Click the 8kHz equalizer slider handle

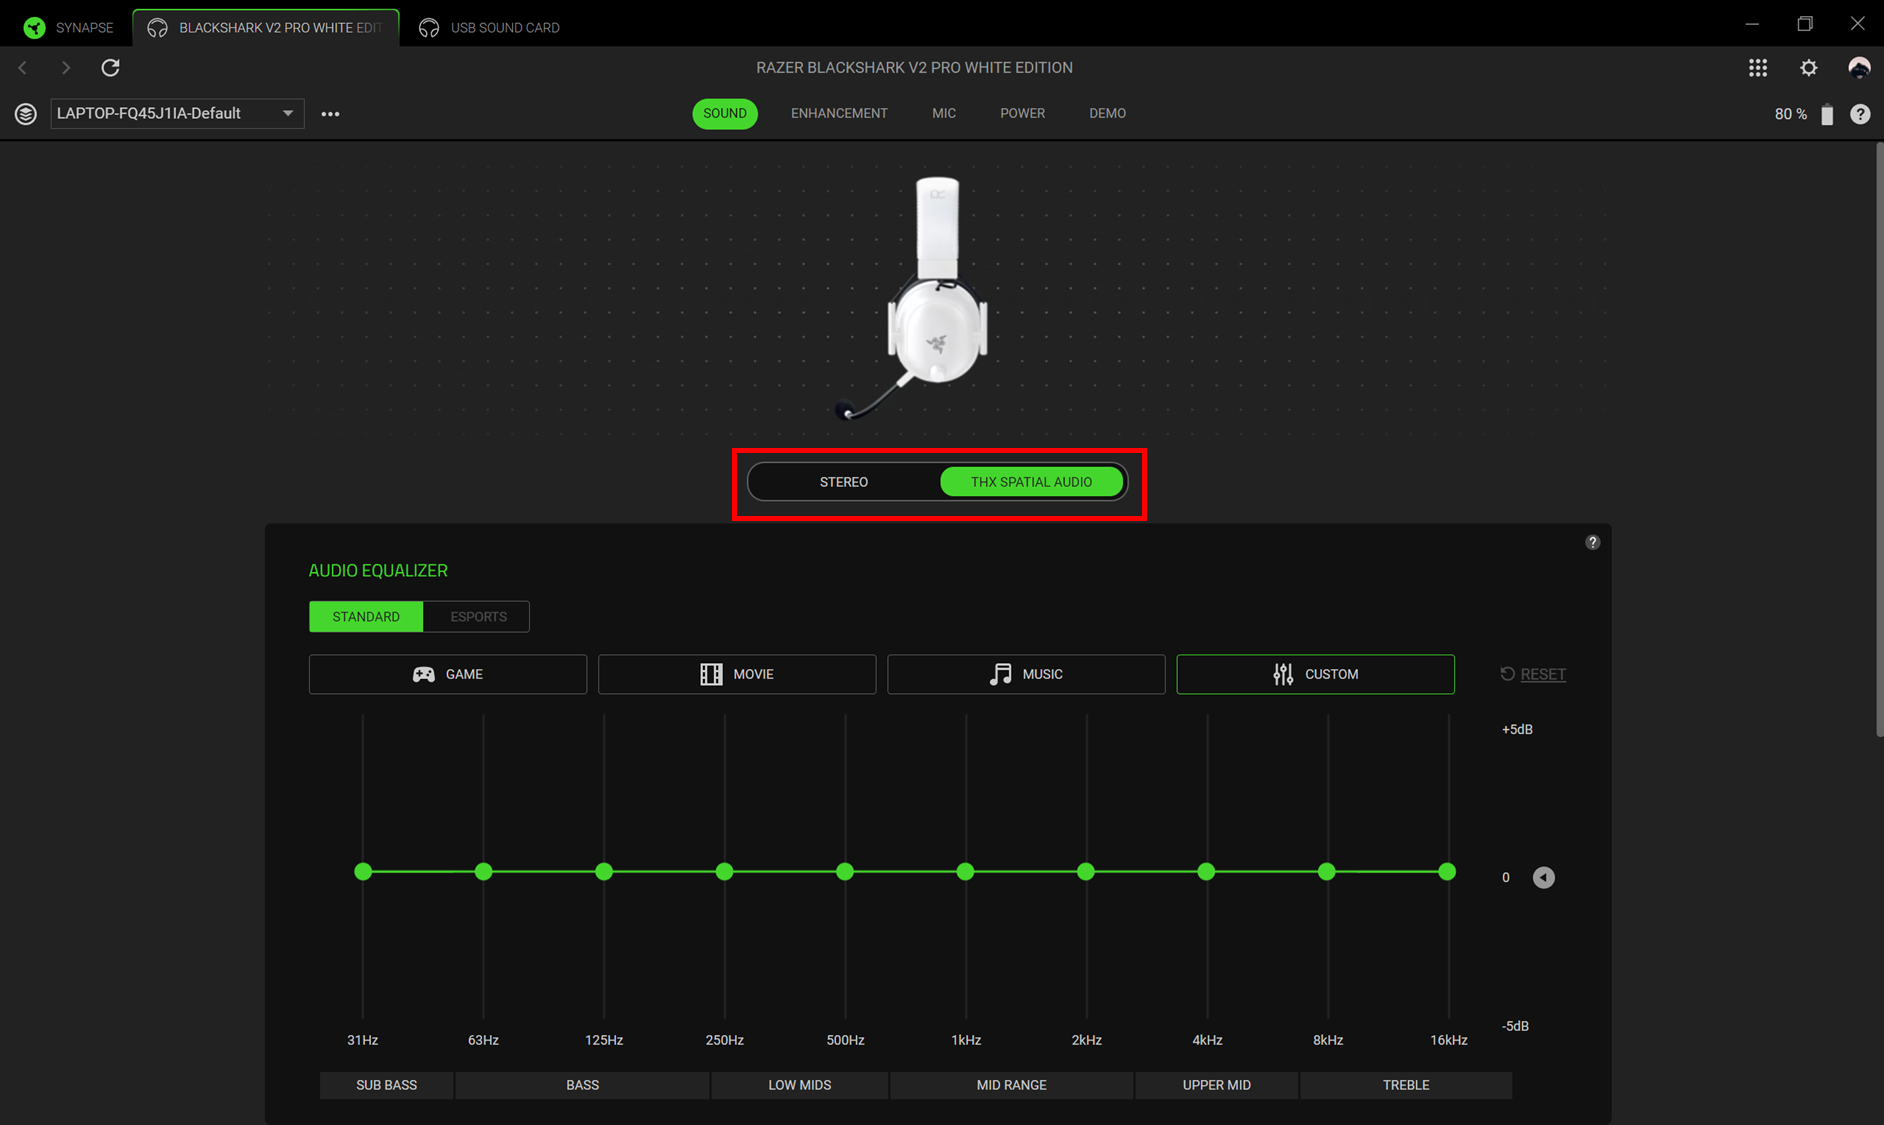[1327, 872]
